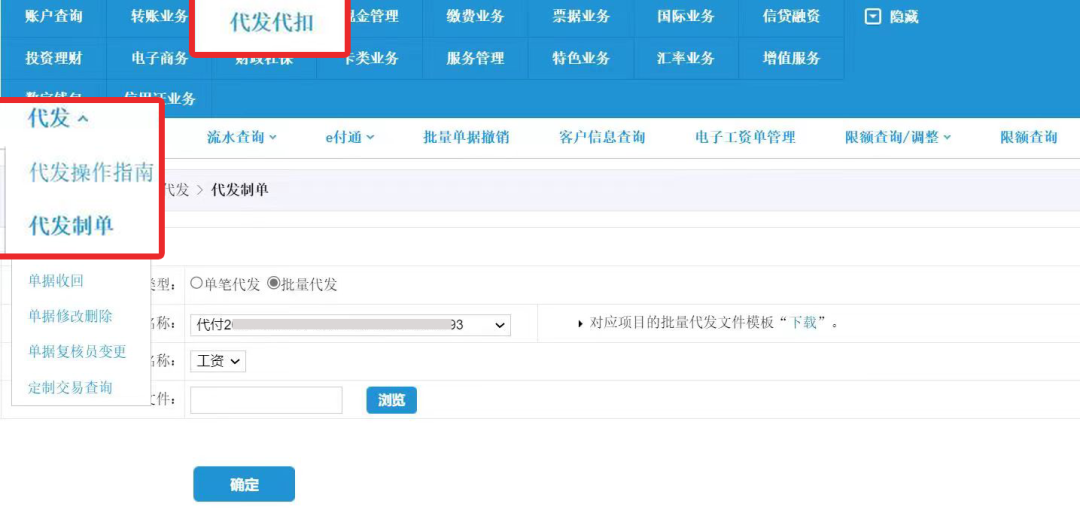
Task: Open 电子工资单管理
Action: tap(745, 138)
